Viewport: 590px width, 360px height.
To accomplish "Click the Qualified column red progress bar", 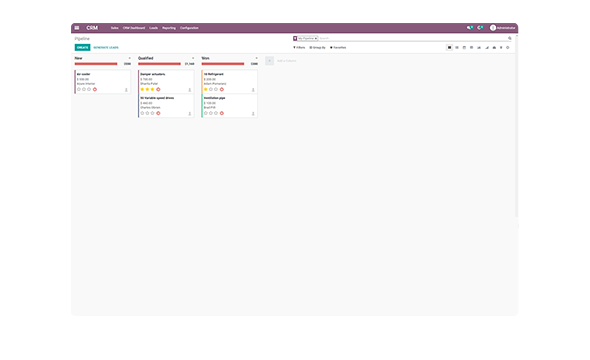I will point(160,64).
